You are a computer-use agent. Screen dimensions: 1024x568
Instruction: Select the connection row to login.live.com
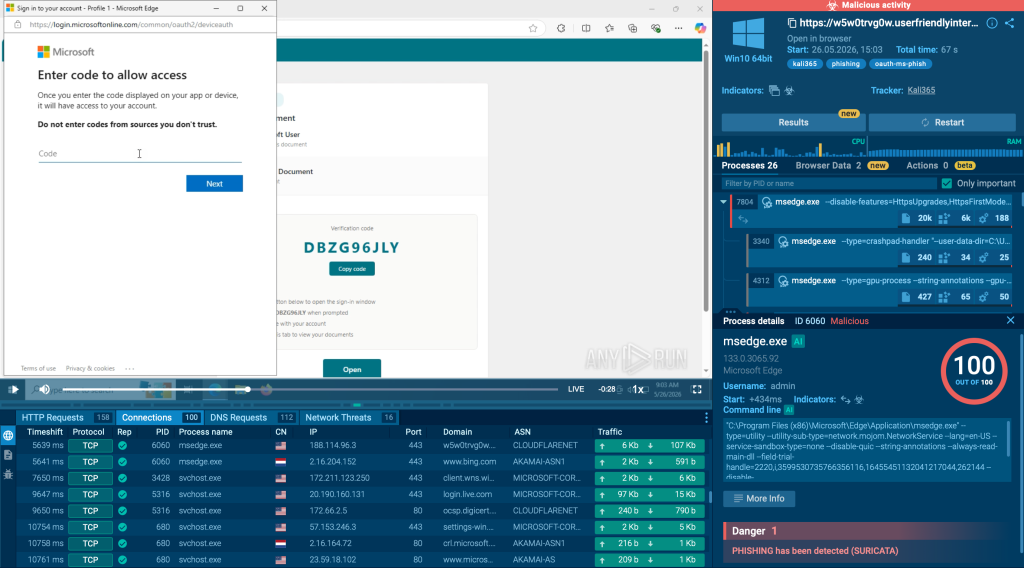pos(361,494)
